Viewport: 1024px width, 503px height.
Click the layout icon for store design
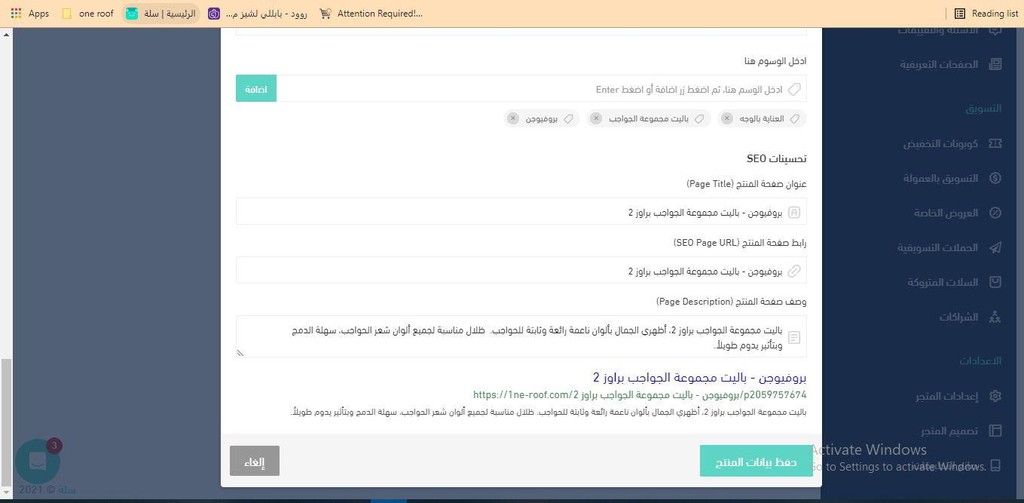coord(995,430)
